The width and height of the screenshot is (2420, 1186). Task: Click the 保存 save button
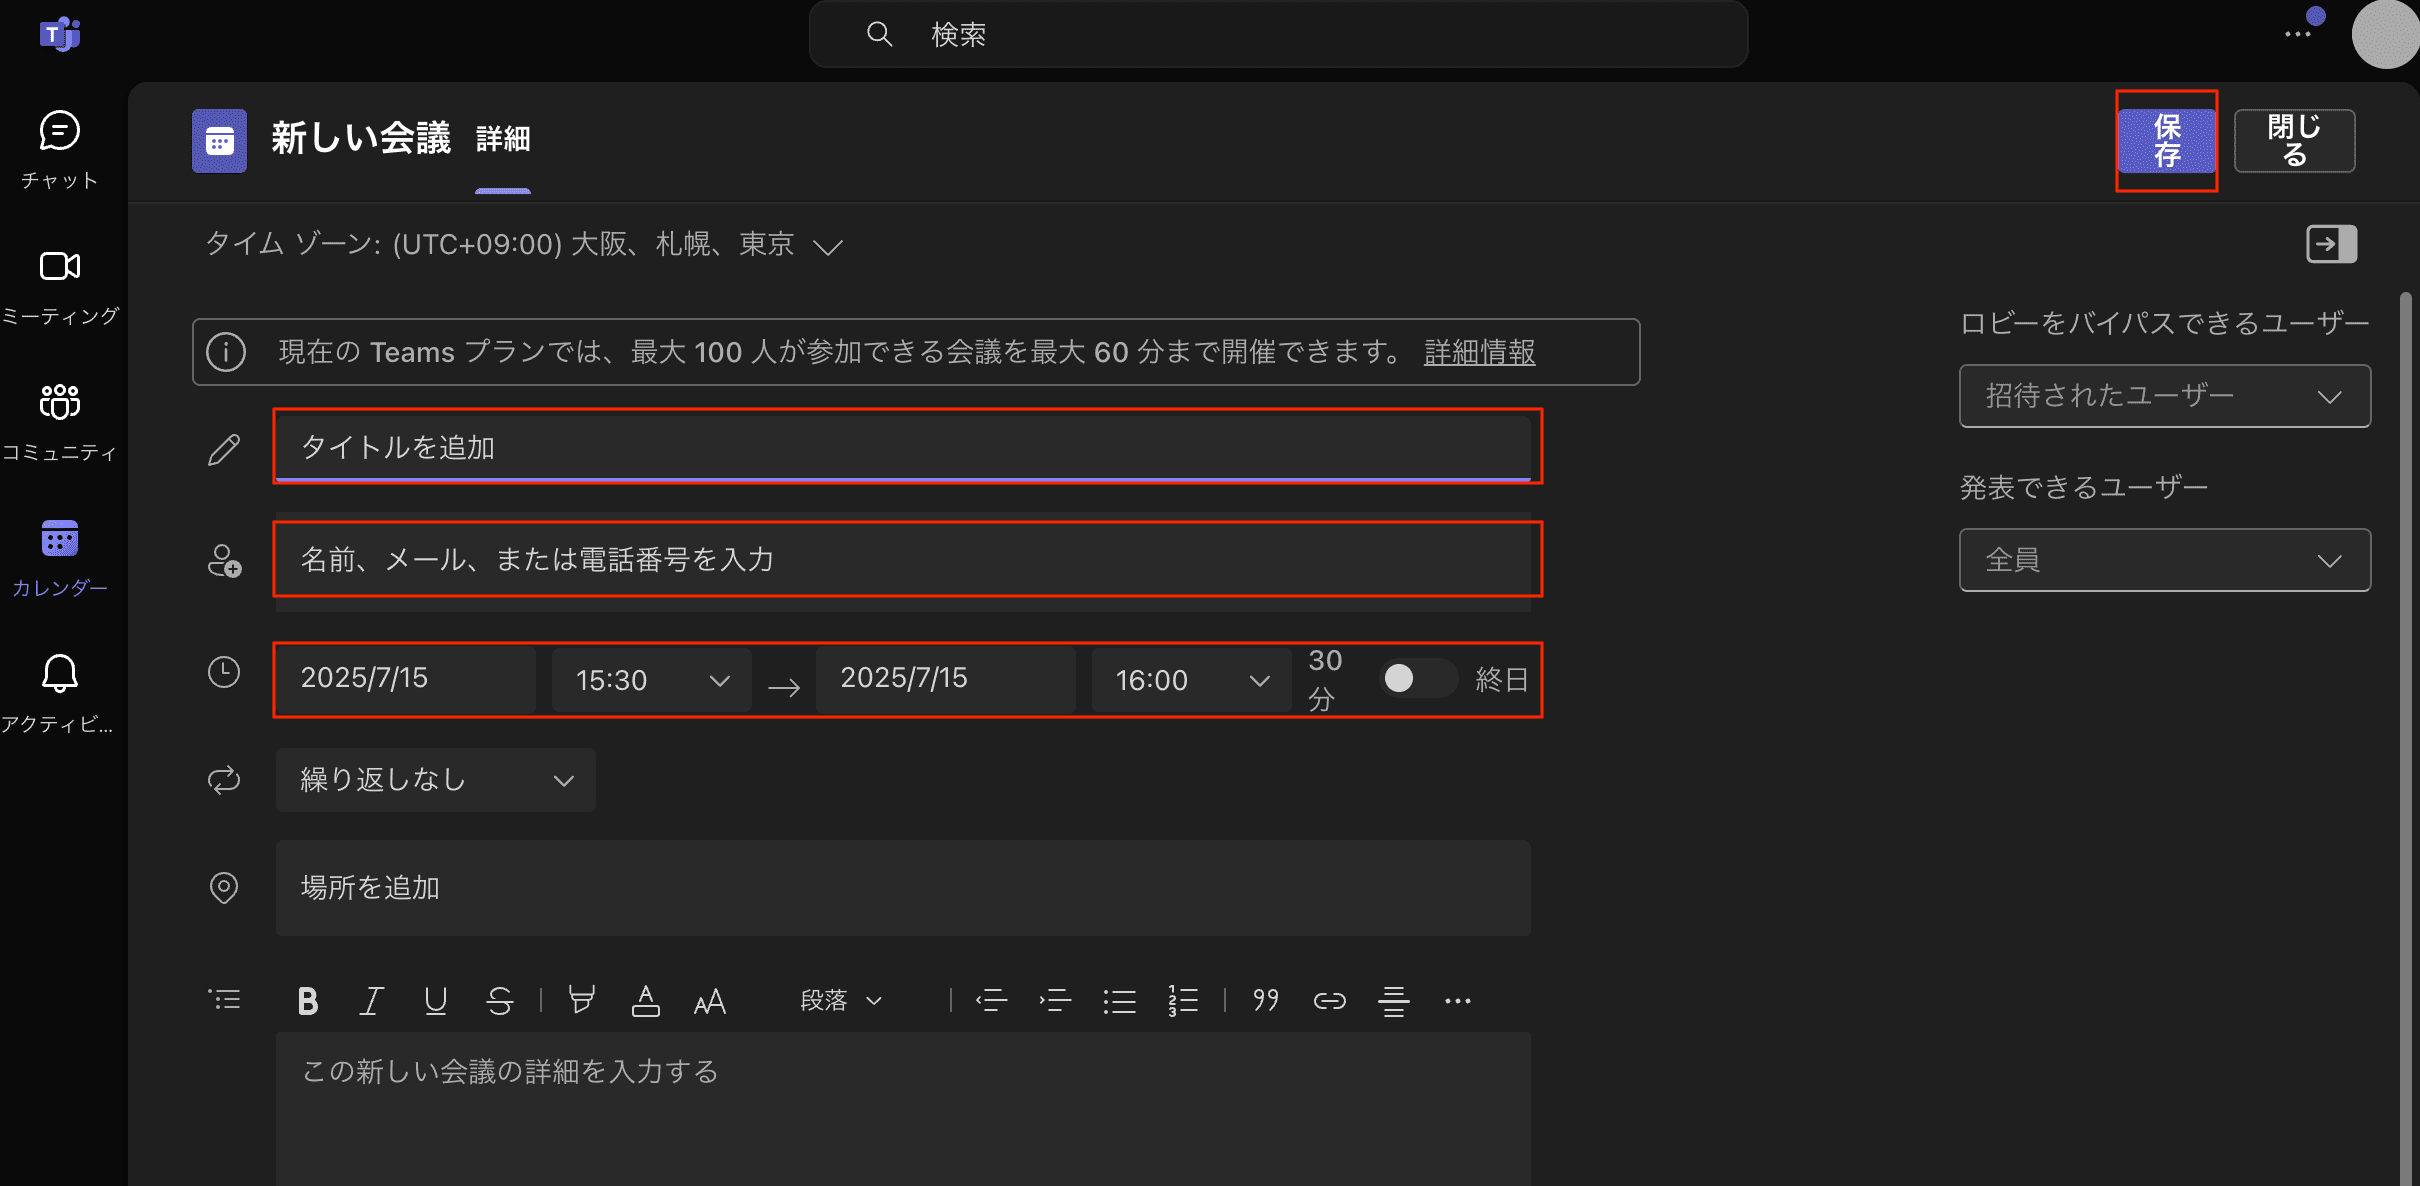2166,141
